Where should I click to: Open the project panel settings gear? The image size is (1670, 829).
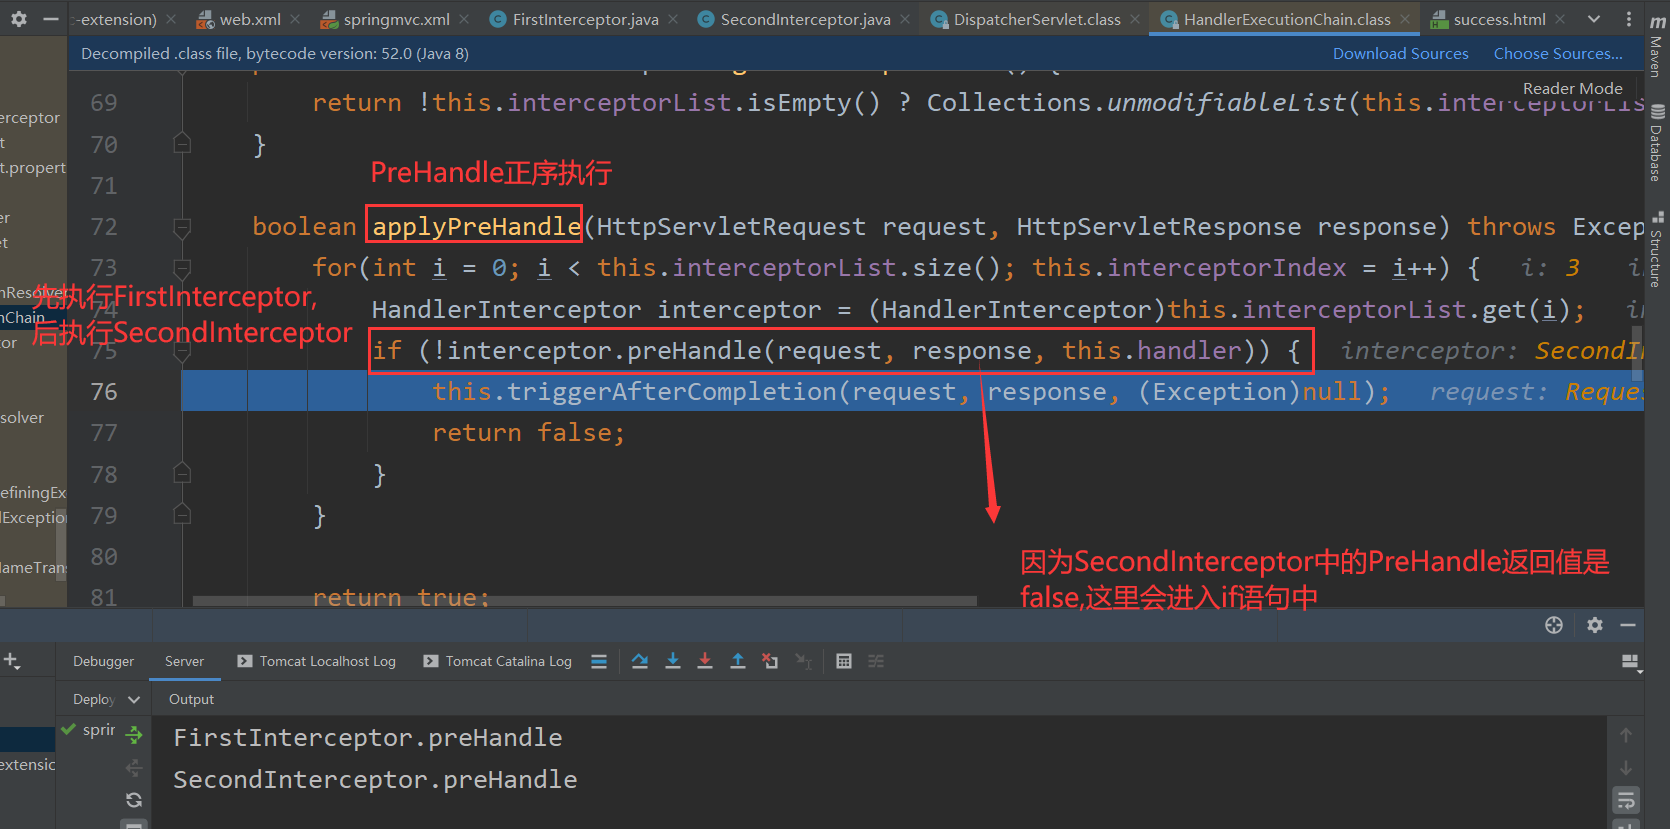coord(19,19)
